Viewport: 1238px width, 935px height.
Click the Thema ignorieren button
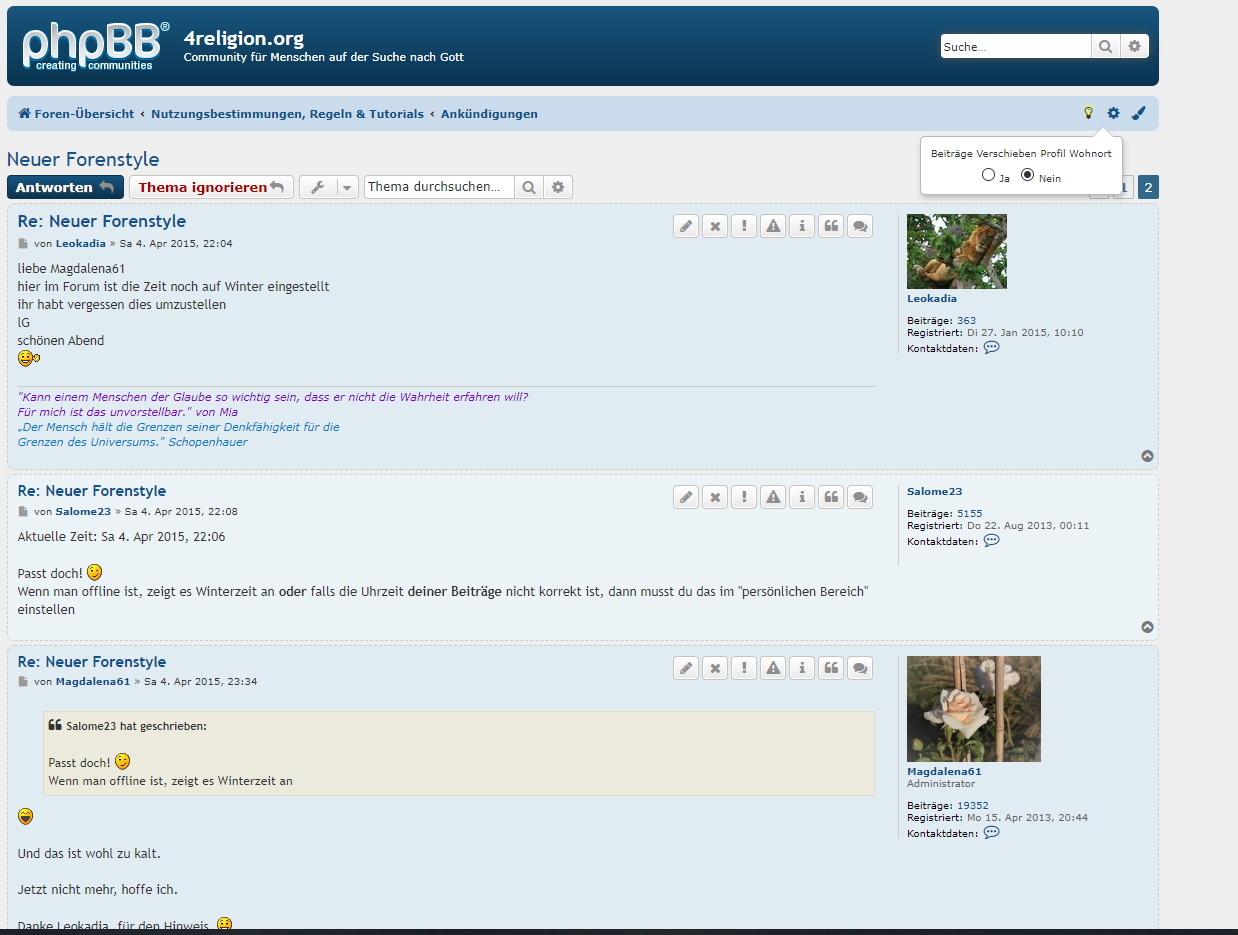(x=211, y=187)
